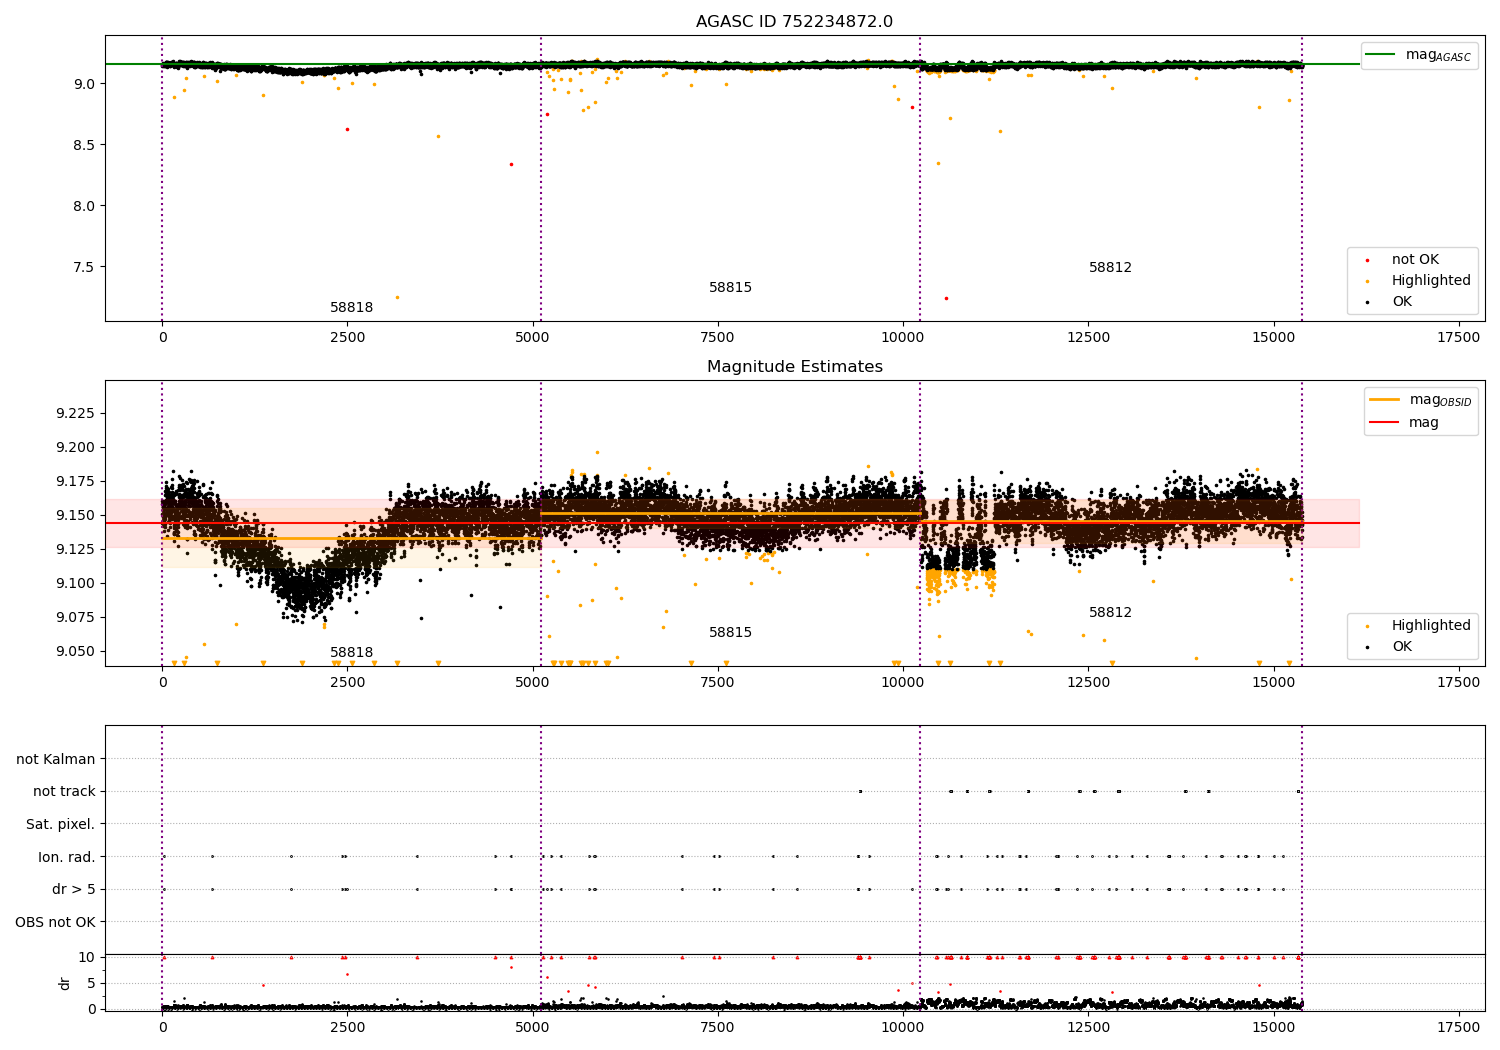Click the mag AGASC legend entry in top plot

pyautogui.click(x=1418, y=55)
